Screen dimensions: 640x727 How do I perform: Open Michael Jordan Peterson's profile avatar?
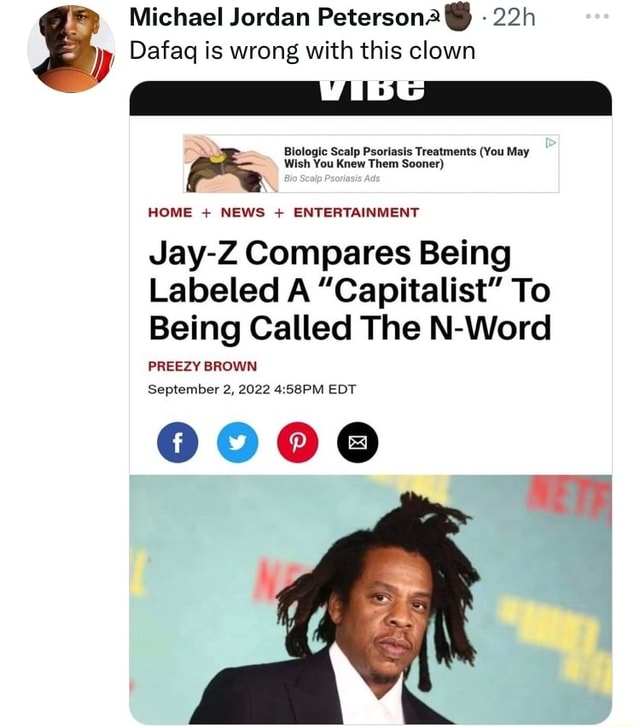click(71, 49)
